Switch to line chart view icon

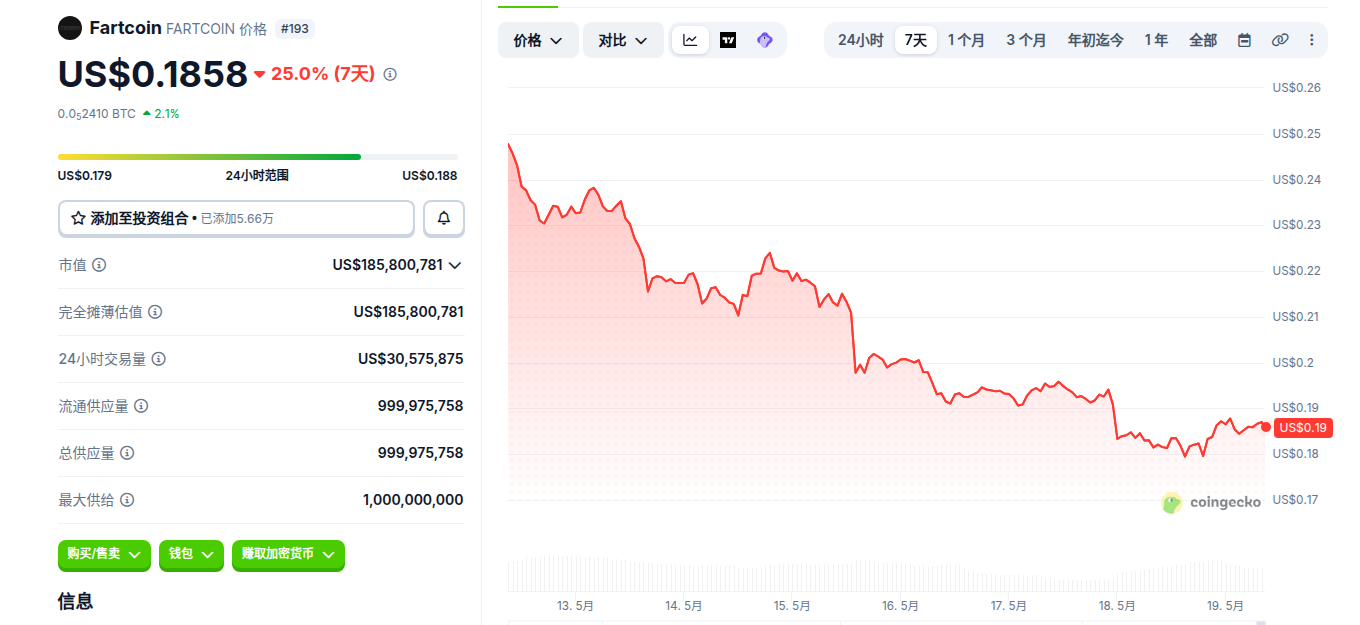tap(690, 40)
